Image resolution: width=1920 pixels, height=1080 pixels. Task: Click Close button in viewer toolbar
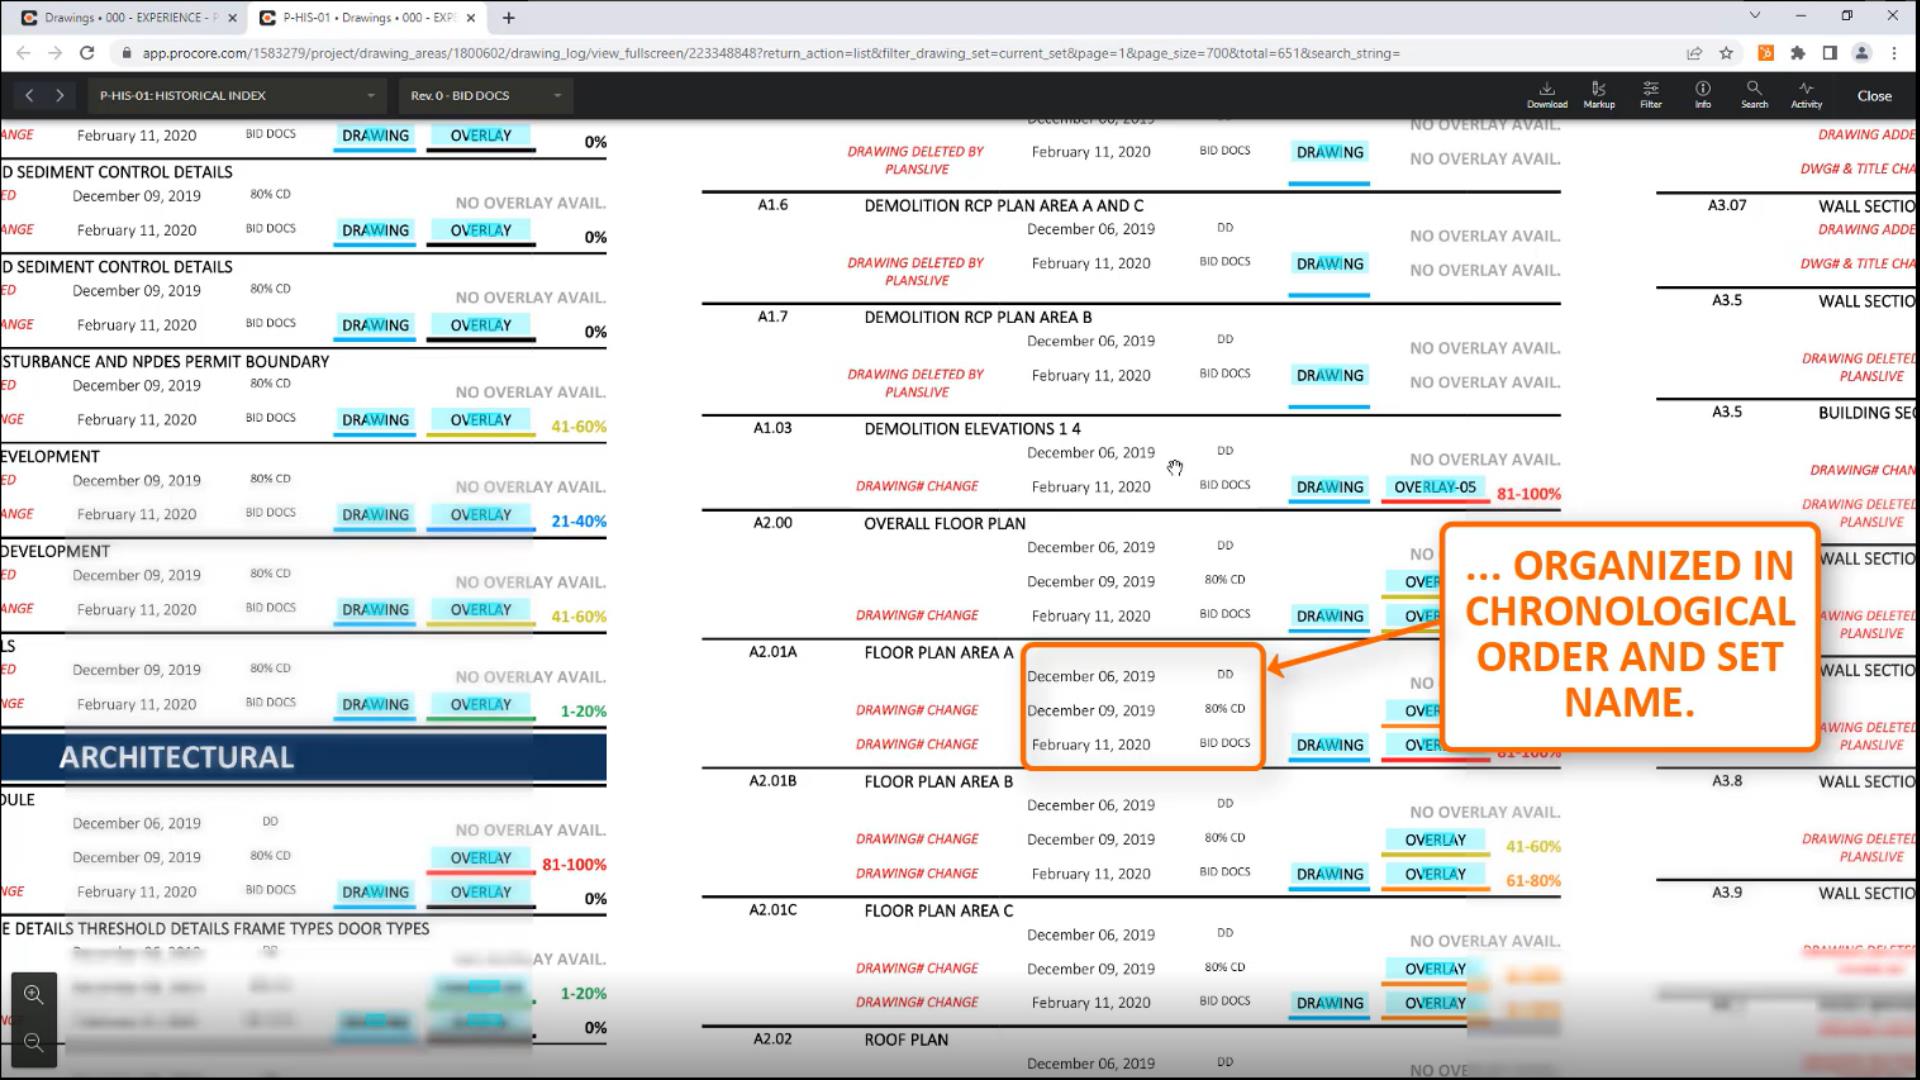click(x=1874, y=96)
